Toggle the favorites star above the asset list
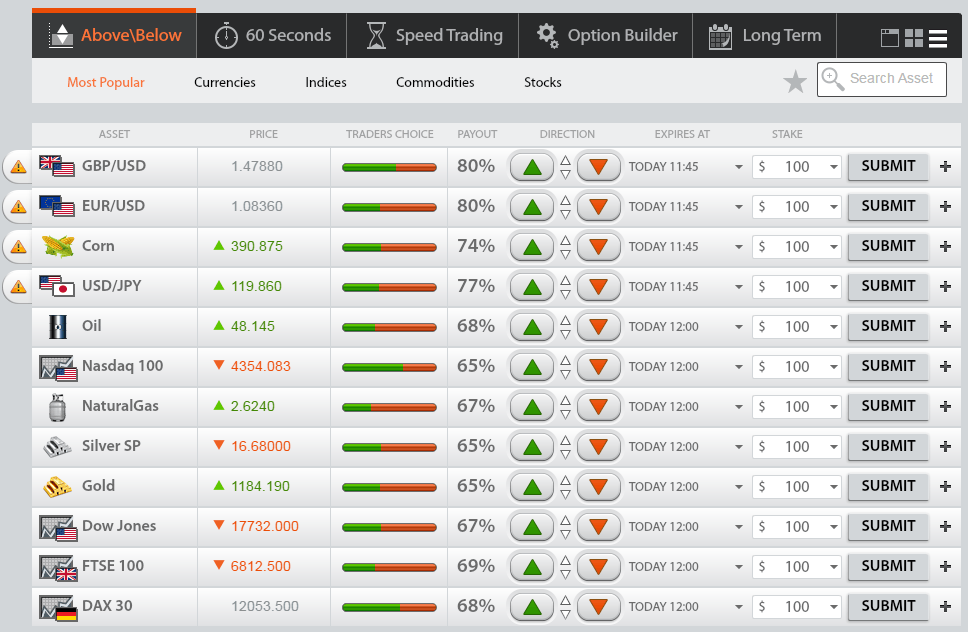968x632 pixels. pyautogui.click(x=795, y=81)
